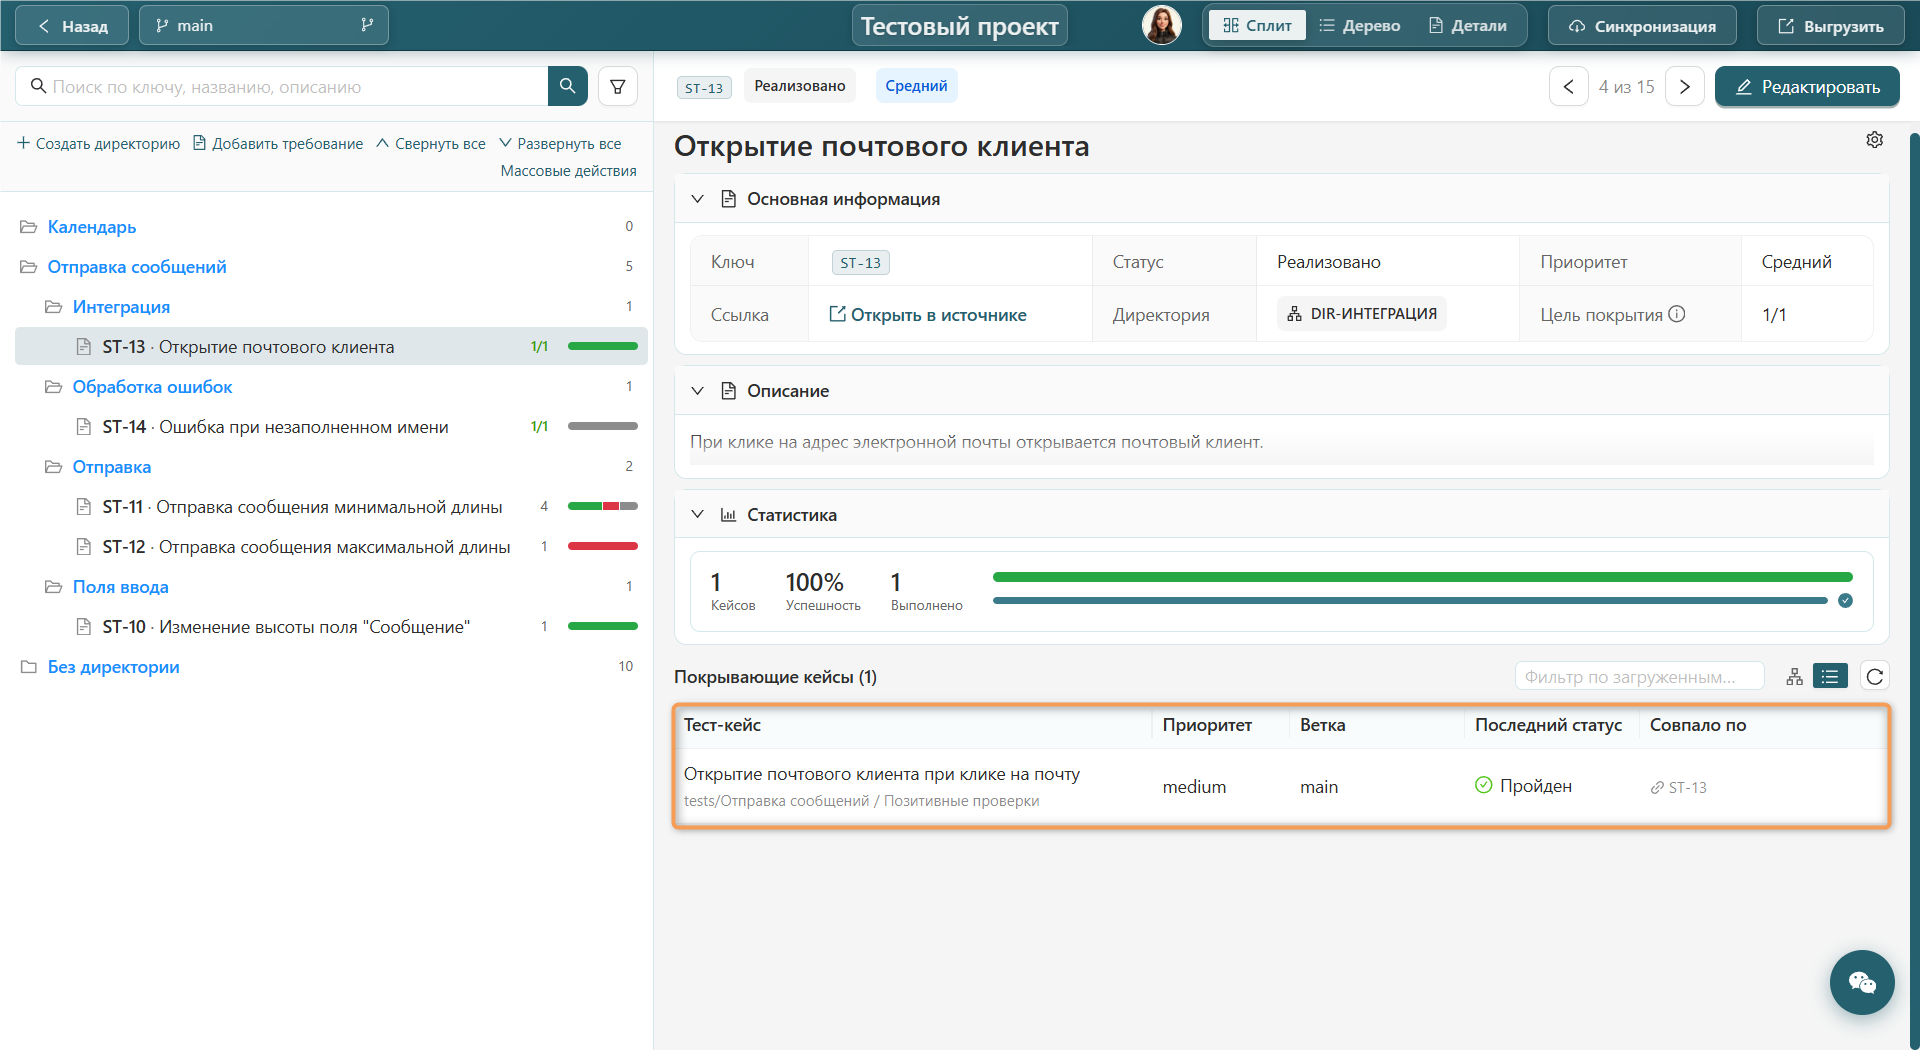This screenshot has height=1050, width=1920.
Task: Click the Назад button
Action: click(x=72, y=26)
